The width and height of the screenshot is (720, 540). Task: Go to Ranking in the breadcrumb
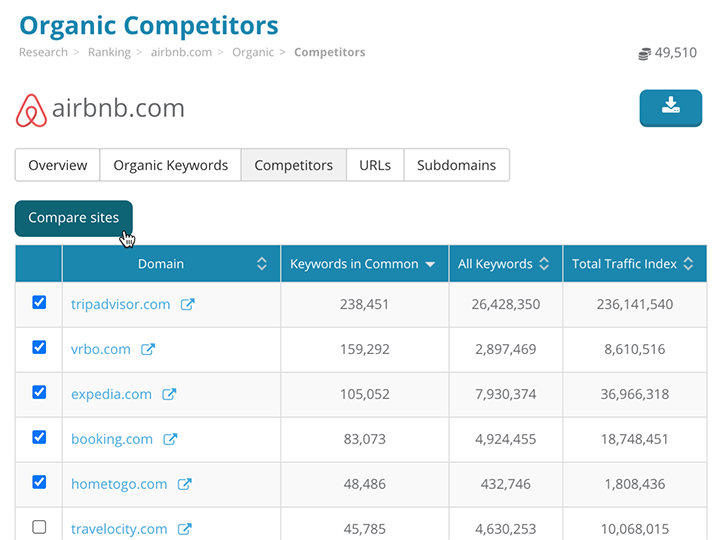(x=109, y=52)
